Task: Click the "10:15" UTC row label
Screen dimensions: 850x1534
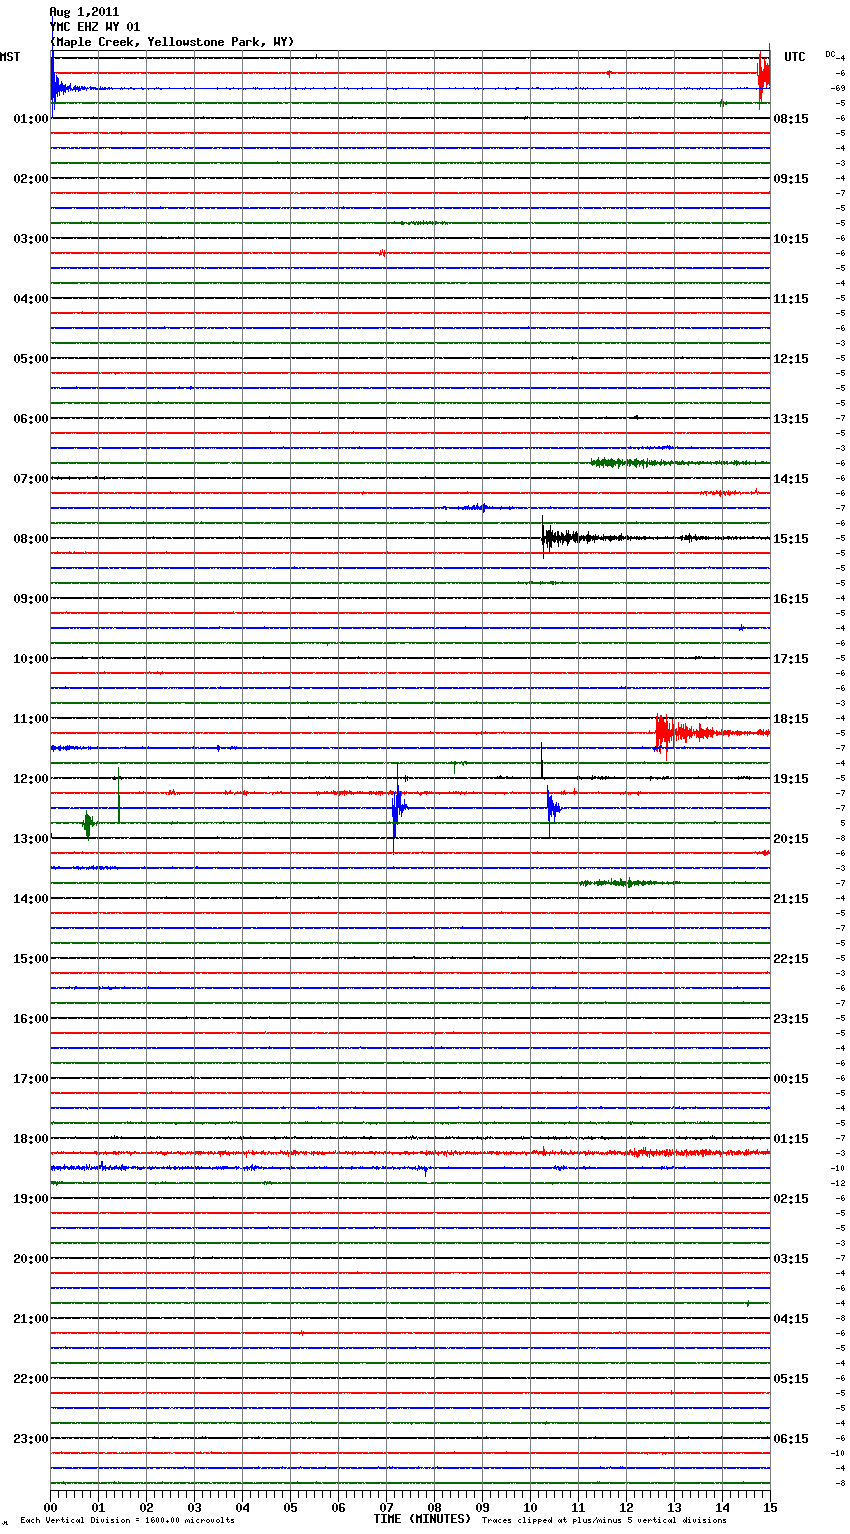Action: click(x=791, y=239)
